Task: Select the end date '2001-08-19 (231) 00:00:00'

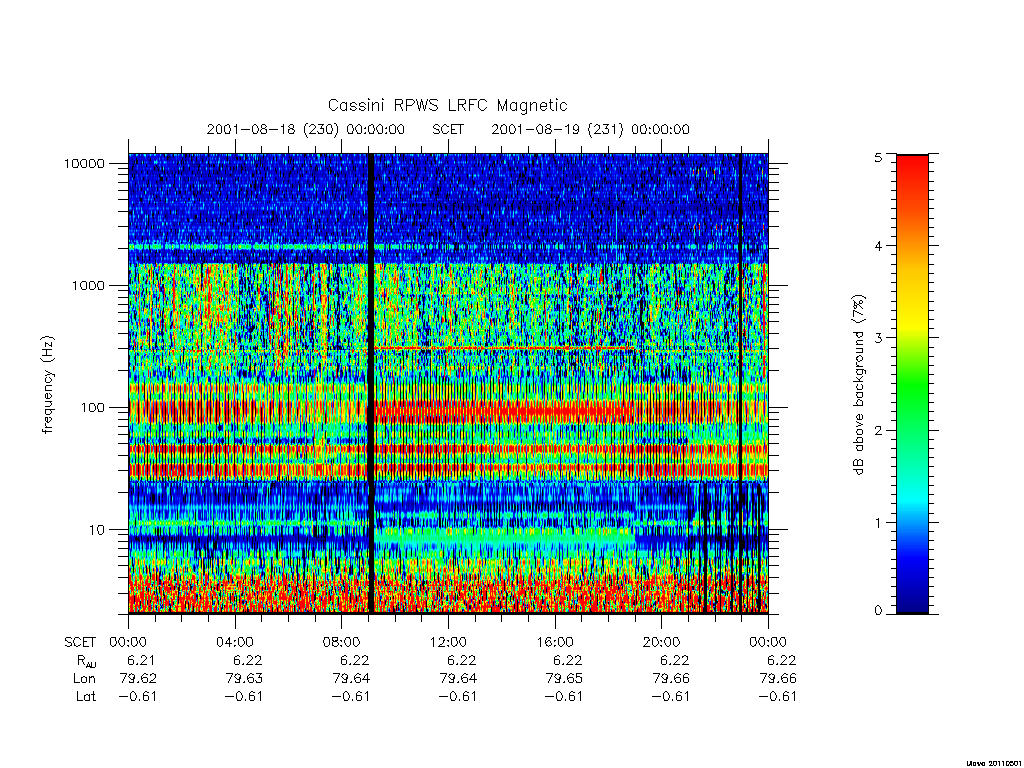Action: pyautogui.click(x=590, y=129)
